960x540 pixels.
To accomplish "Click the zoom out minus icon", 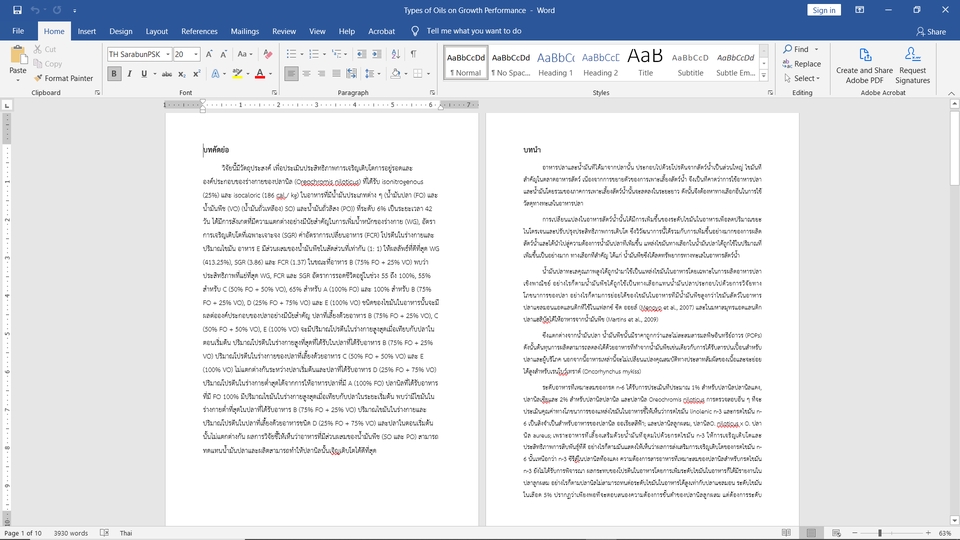I will pyautogui.click(x=855, y=533).
